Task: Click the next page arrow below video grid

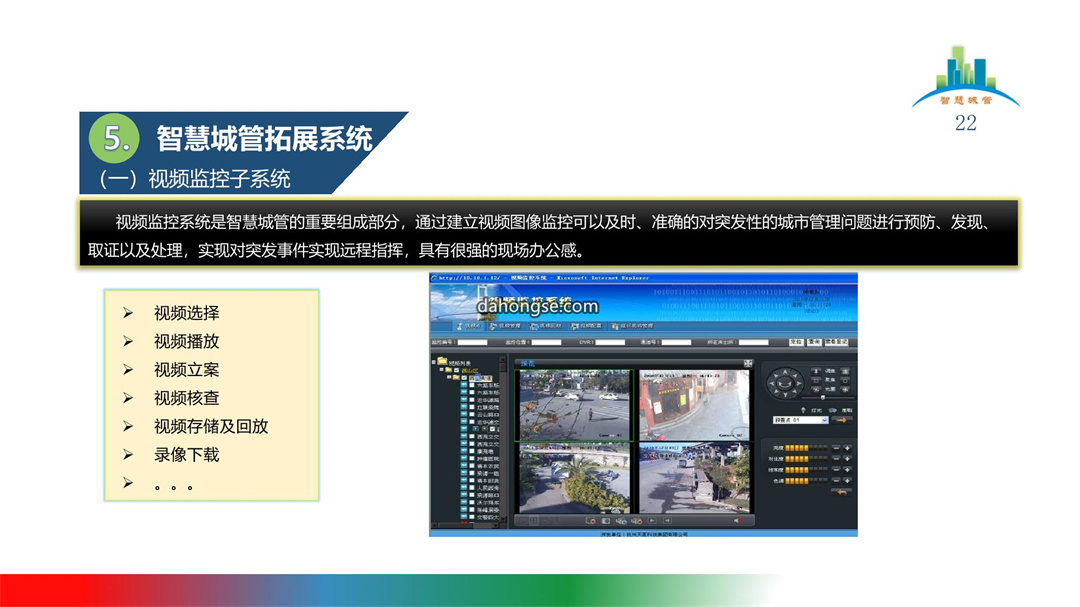Action: (667, 521)
